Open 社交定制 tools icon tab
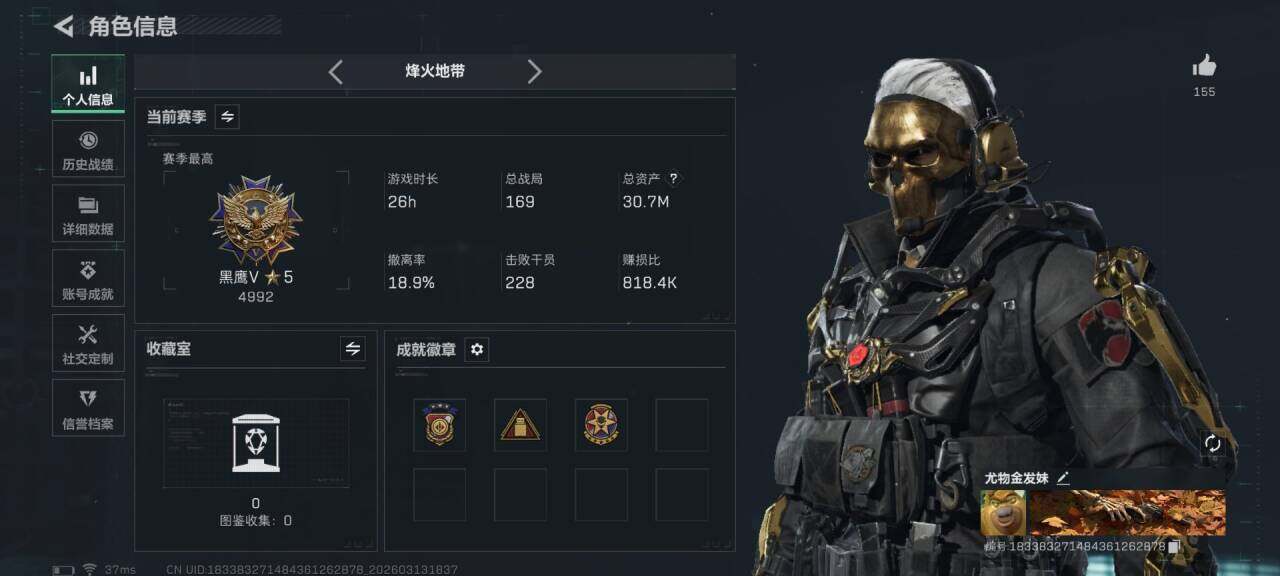The image size is (1280, 576). (88, 343)
